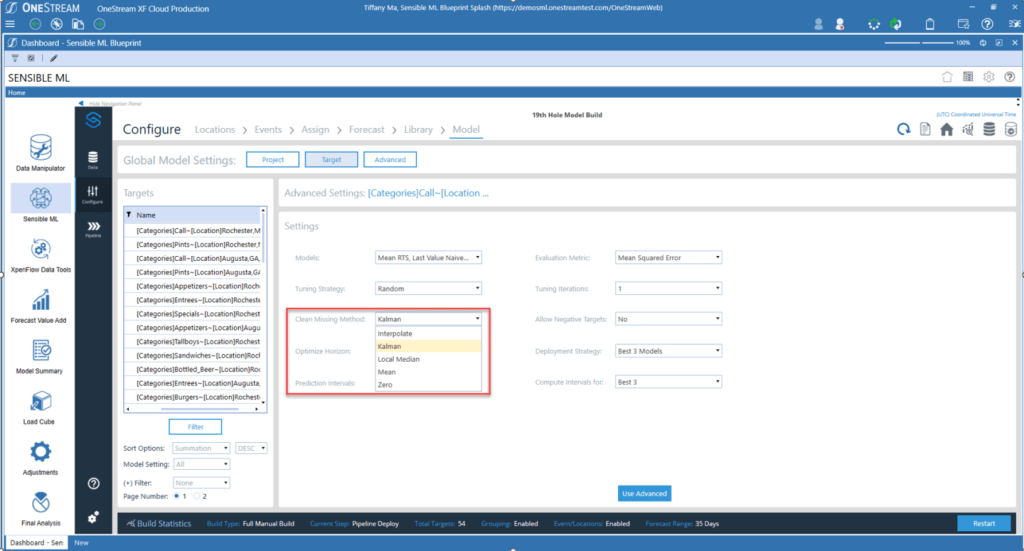Screen dimensions: 1024x551
Task: Open the Deployment Strategy dropdown
Action: [668, 351]
